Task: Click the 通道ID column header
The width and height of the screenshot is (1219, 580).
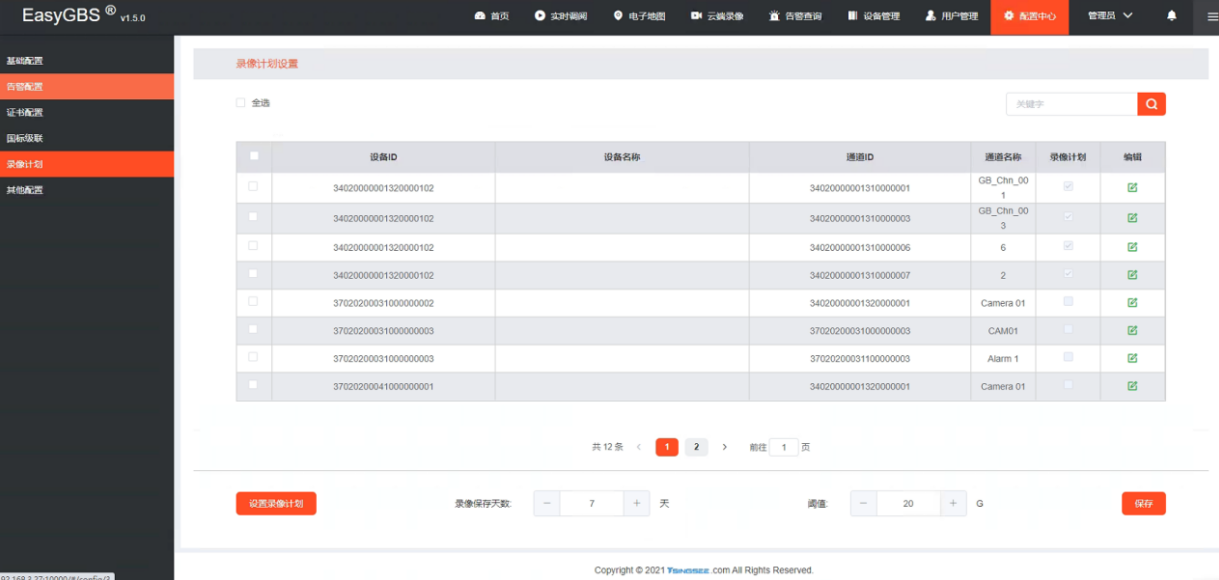Action: coord(860,157)
